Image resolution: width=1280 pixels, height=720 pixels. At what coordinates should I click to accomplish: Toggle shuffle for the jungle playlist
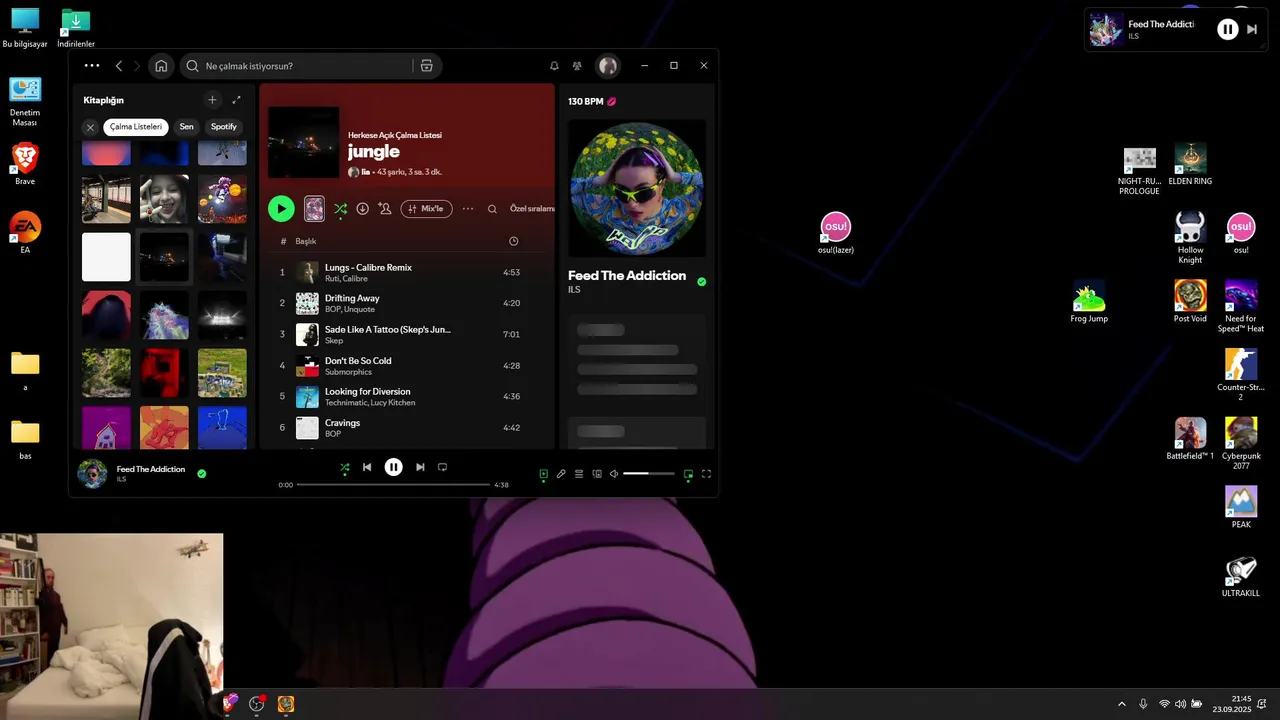click(x=341, y=209)
